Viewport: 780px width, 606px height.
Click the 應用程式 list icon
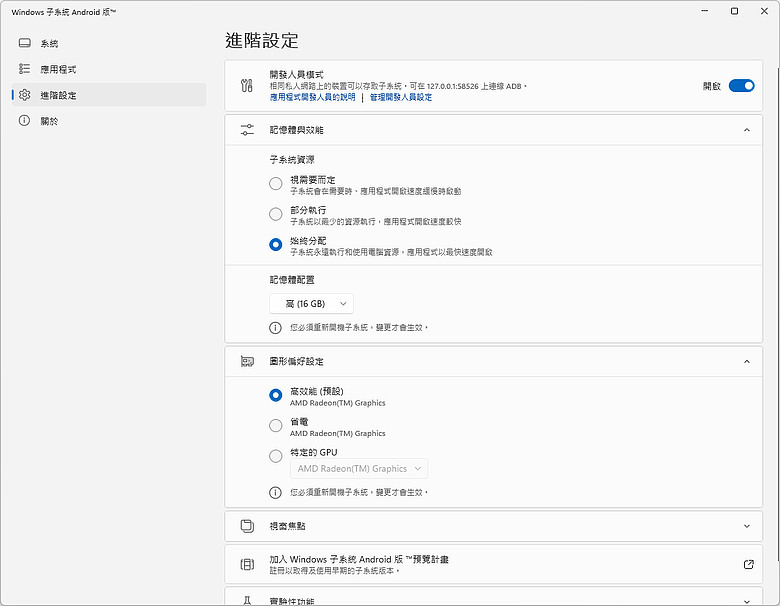click(x=24, y=69)
